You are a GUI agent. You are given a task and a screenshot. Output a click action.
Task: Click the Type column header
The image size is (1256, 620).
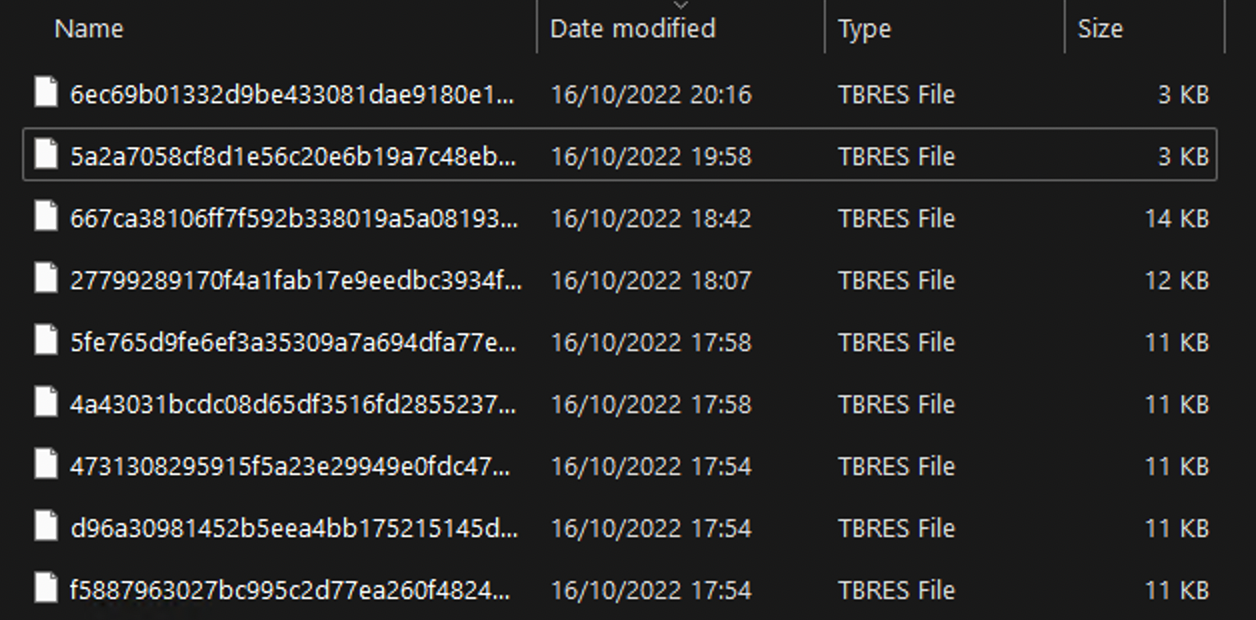pos(864,29)
